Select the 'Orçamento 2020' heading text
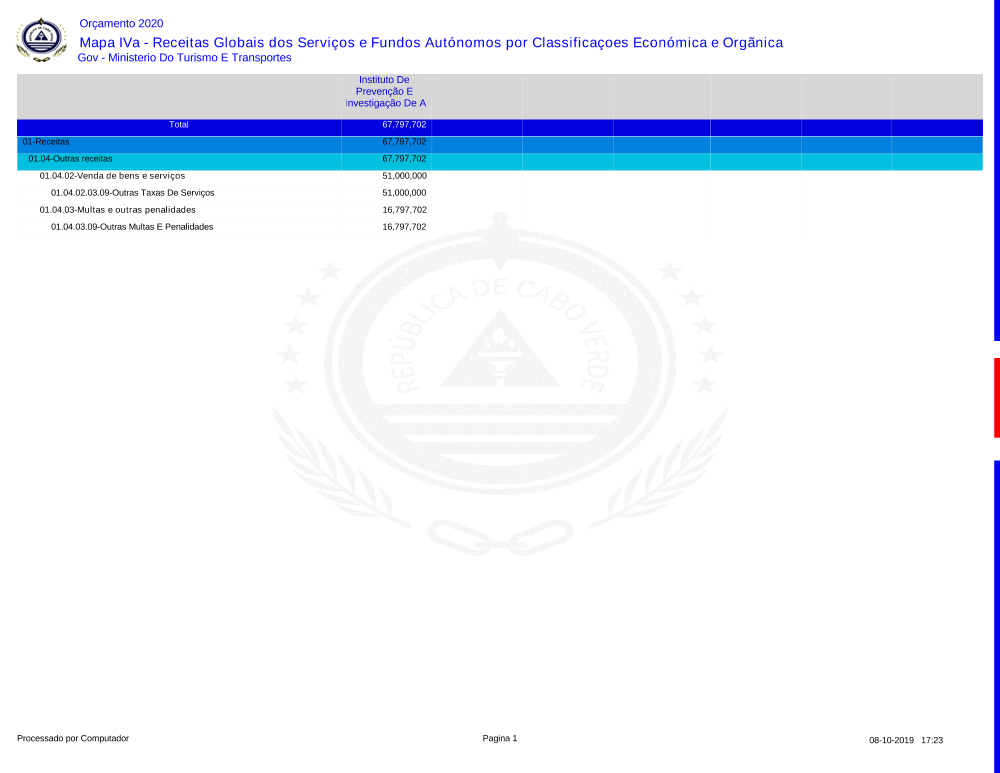The width and height of the screenshot is (1000, 773). [x=121, y=24]
